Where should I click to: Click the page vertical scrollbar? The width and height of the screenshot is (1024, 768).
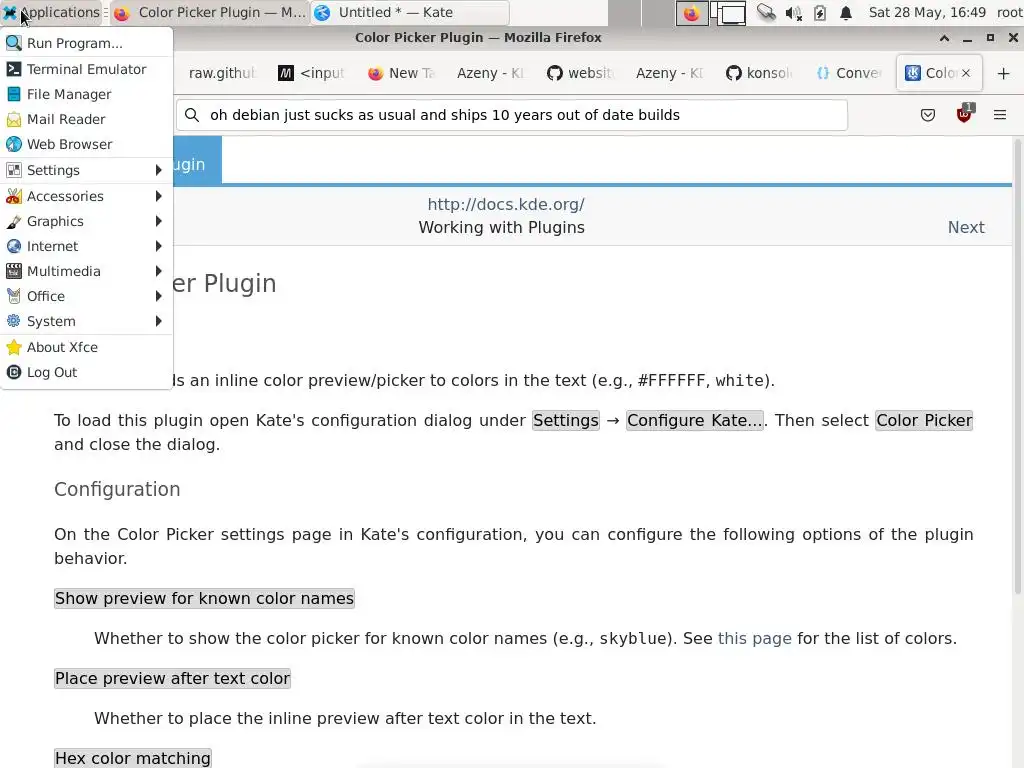pyautogui.click(x=1017, y=366)
